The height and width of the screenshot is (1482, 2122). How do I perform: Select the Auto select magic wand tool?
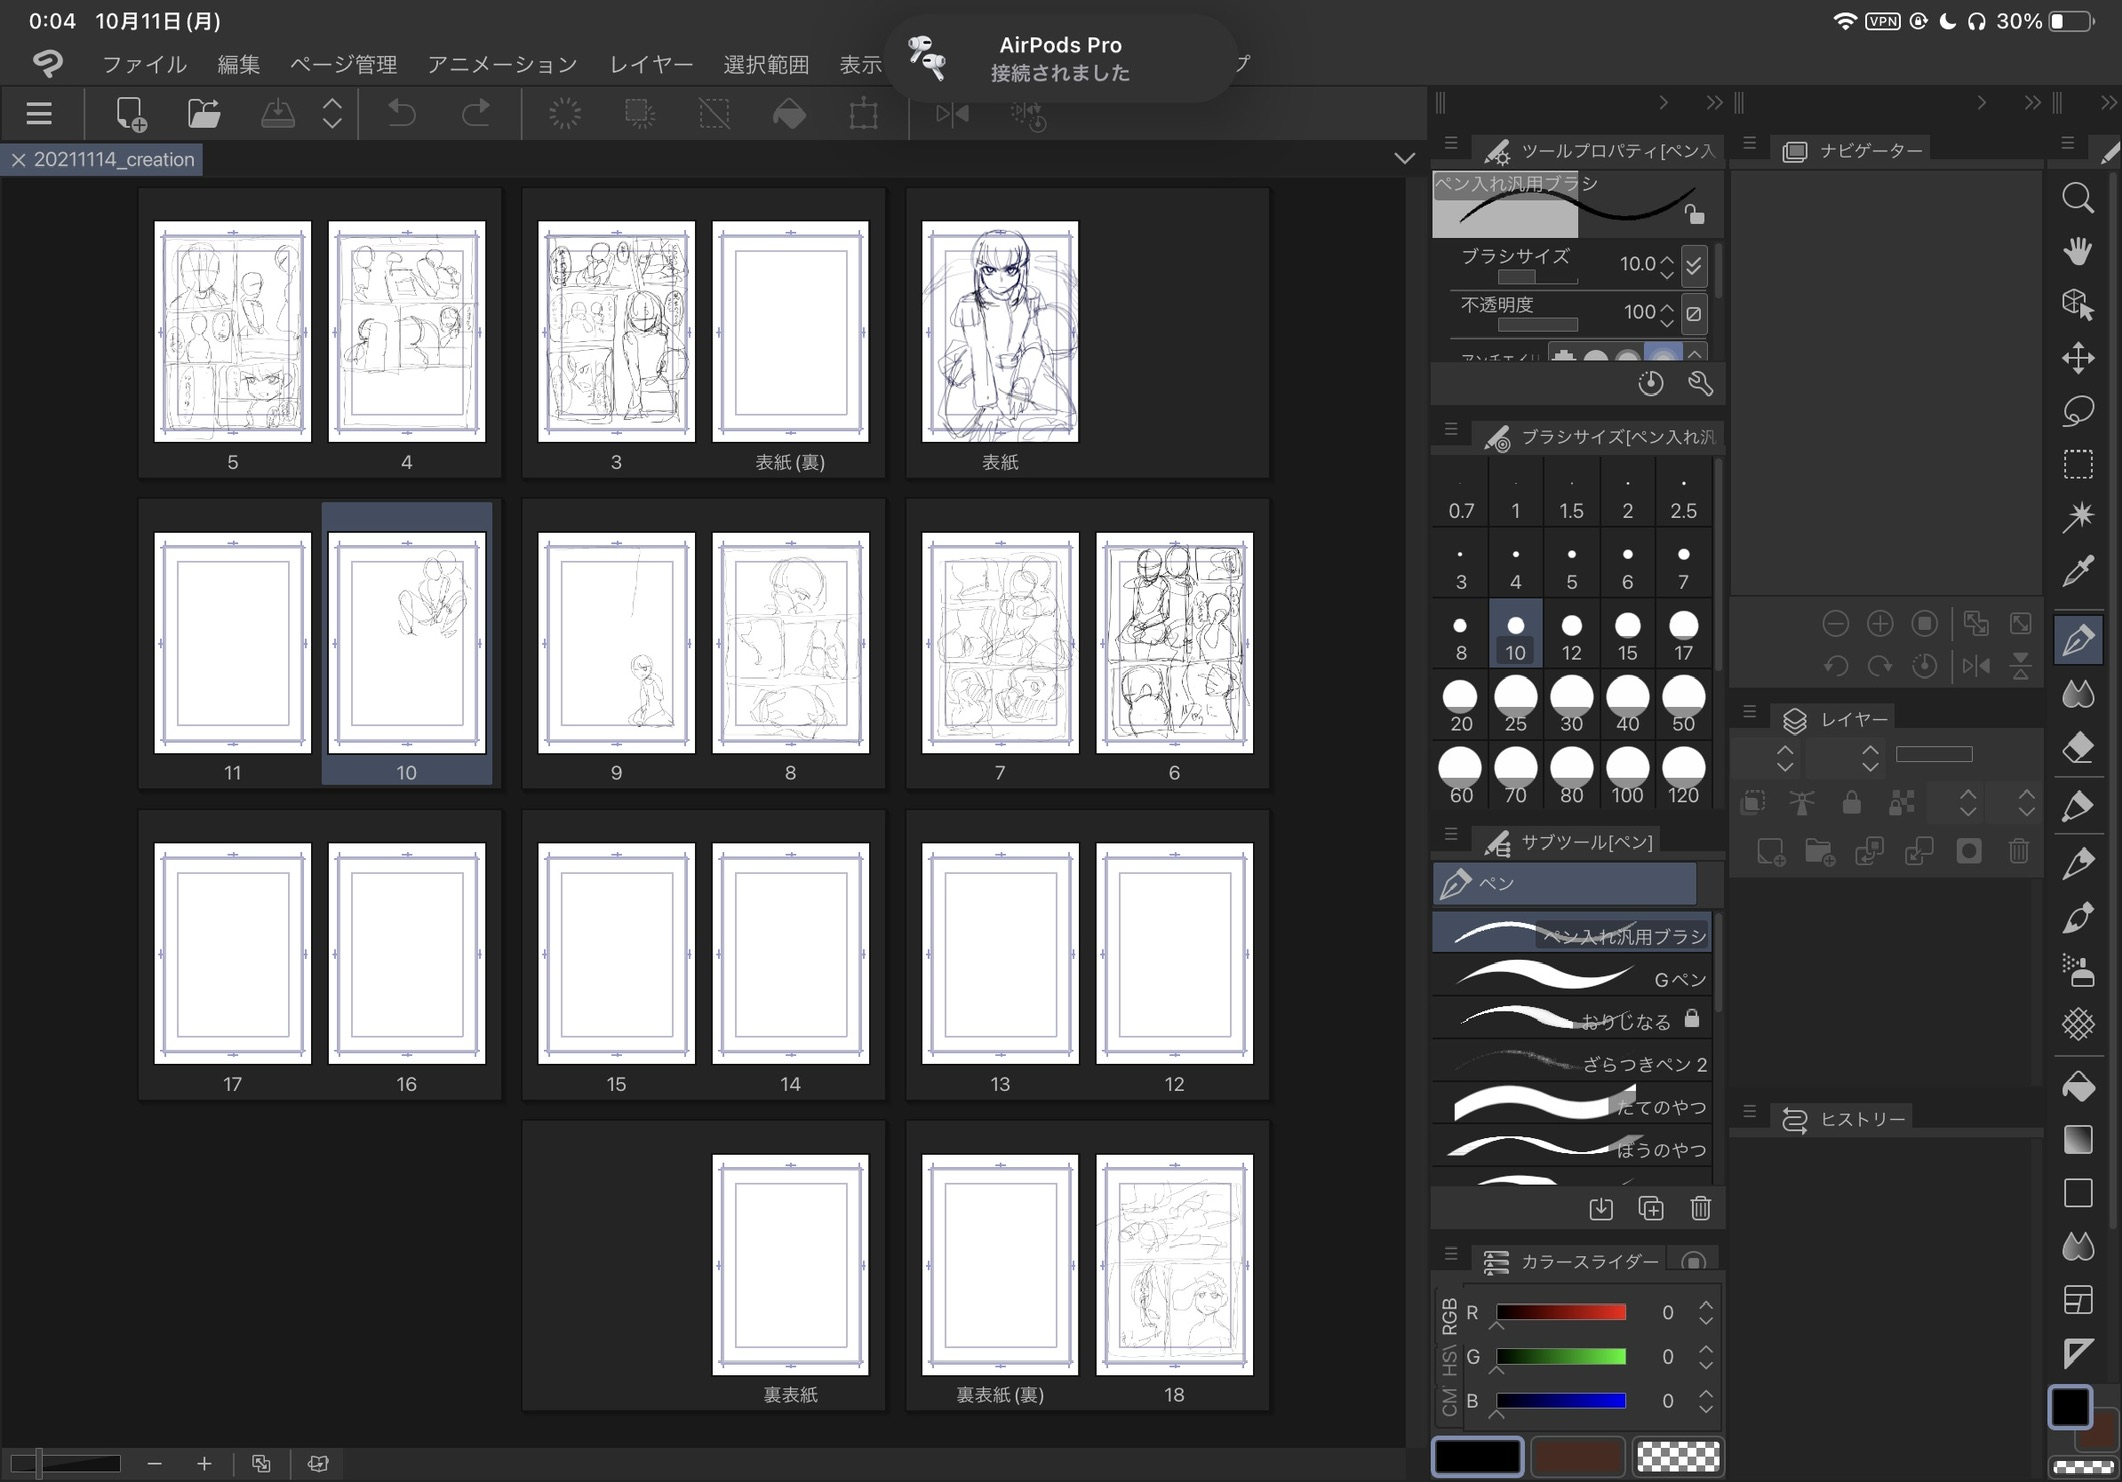pyautogui.click(x=2078, y=517)
